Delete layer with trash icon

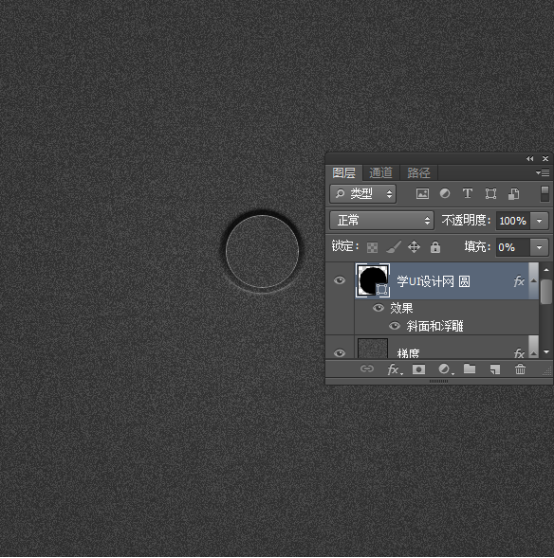click(x=520, y=369)
